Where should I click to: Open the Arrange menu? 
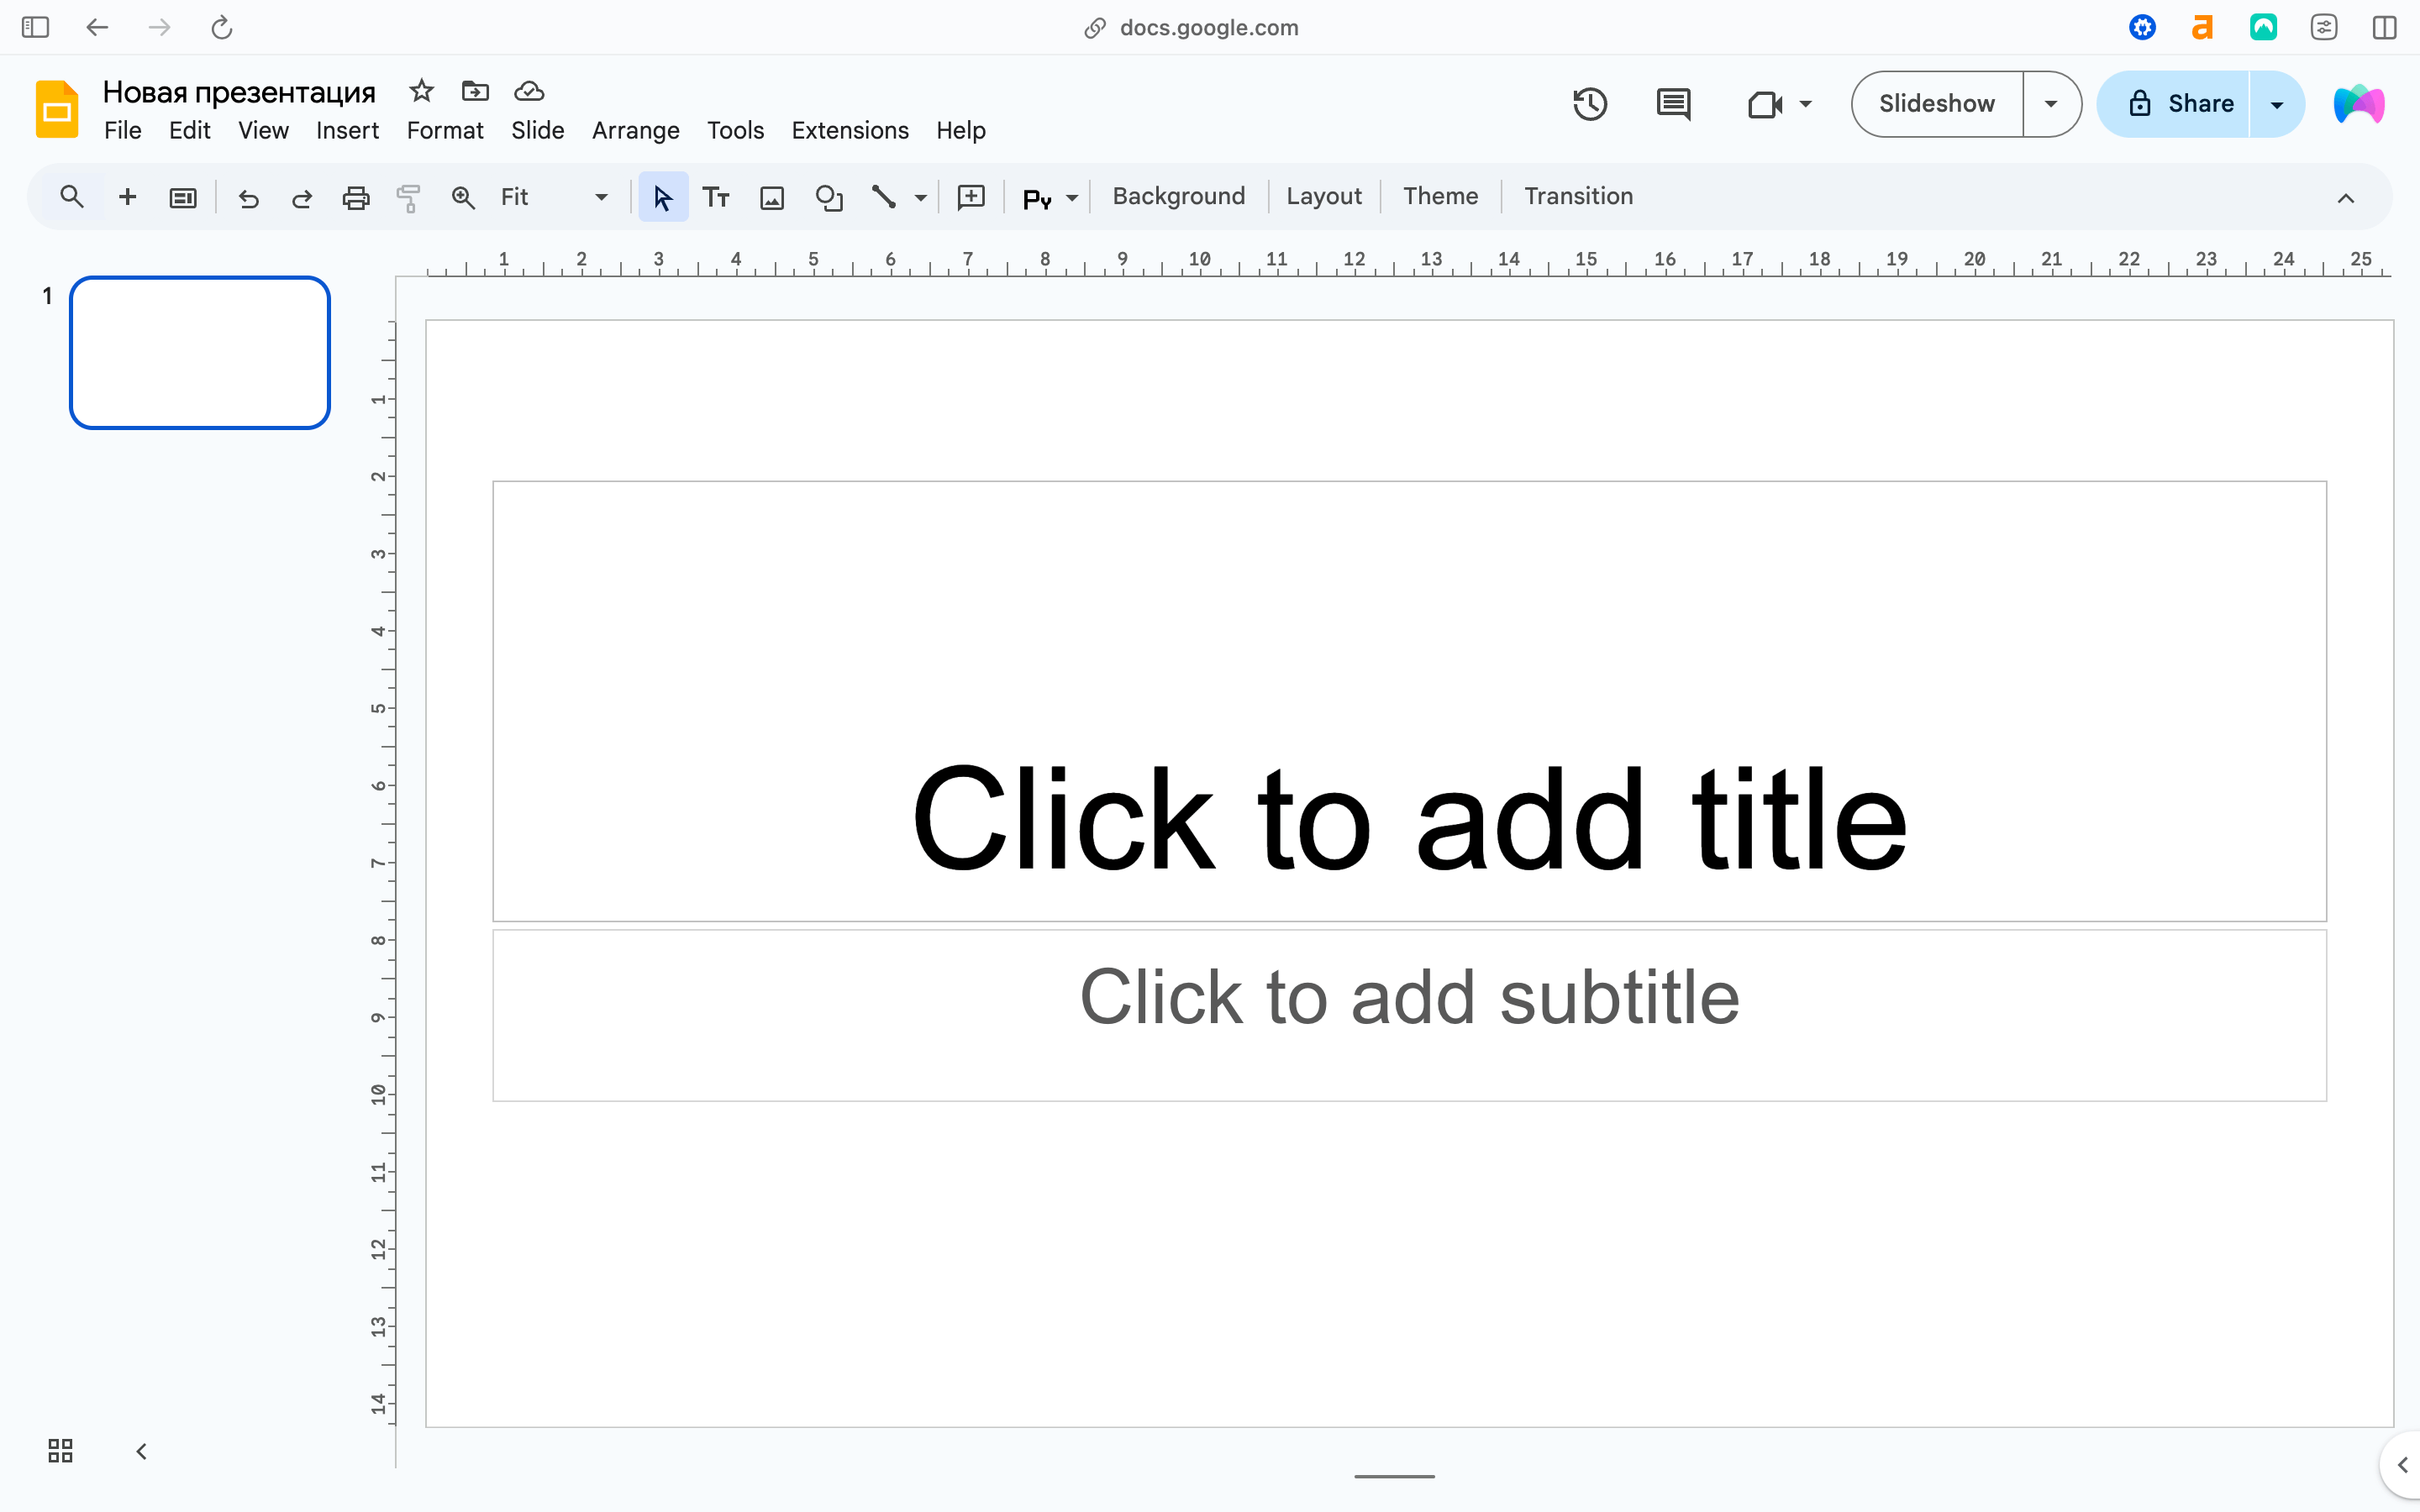click(635, 131)
